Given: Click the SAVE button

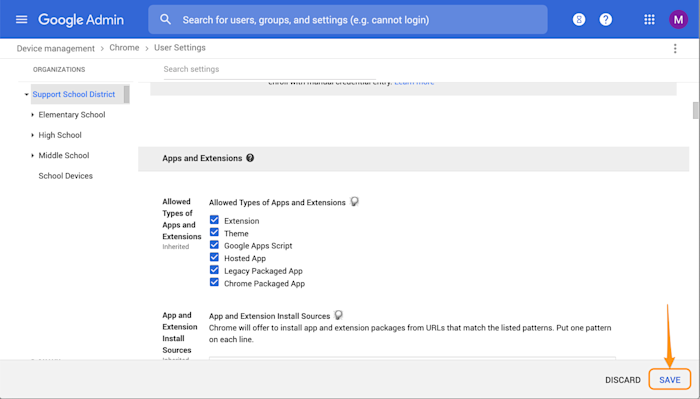Looking at the screenshot, I should click(x=670, y=380).
